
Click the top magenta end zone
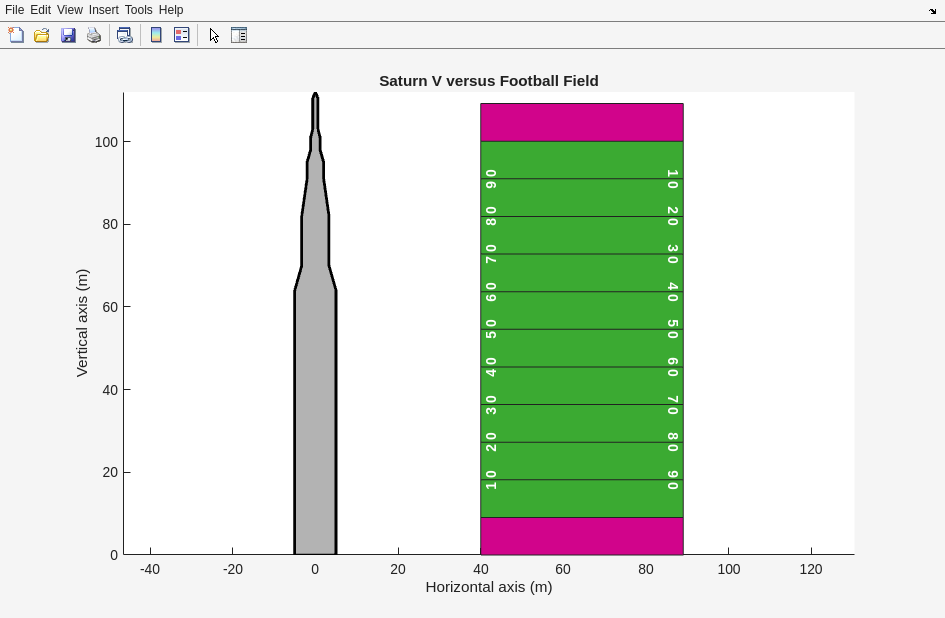(x=581, y=122)
